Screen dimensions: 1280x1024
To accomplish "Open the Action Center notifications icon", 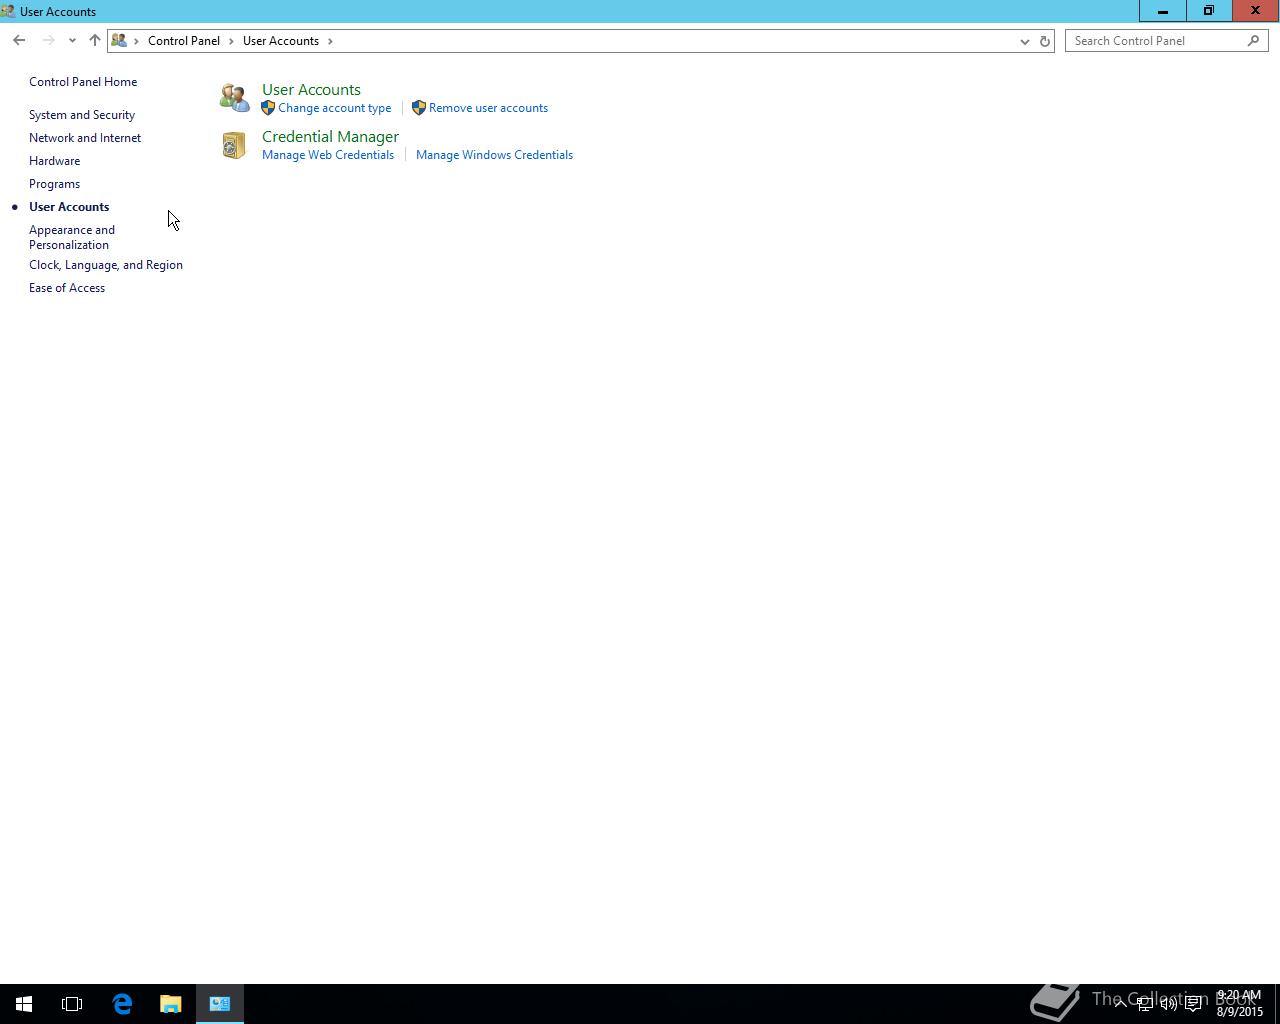I will coord(1193,1004).
